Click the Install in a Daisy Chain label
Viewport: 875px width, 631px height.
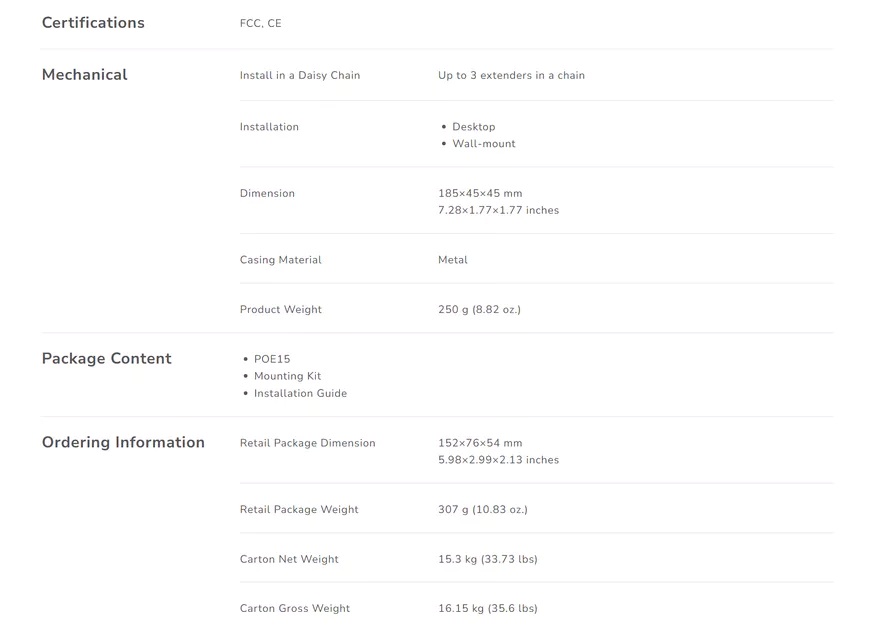click(300, 75)
